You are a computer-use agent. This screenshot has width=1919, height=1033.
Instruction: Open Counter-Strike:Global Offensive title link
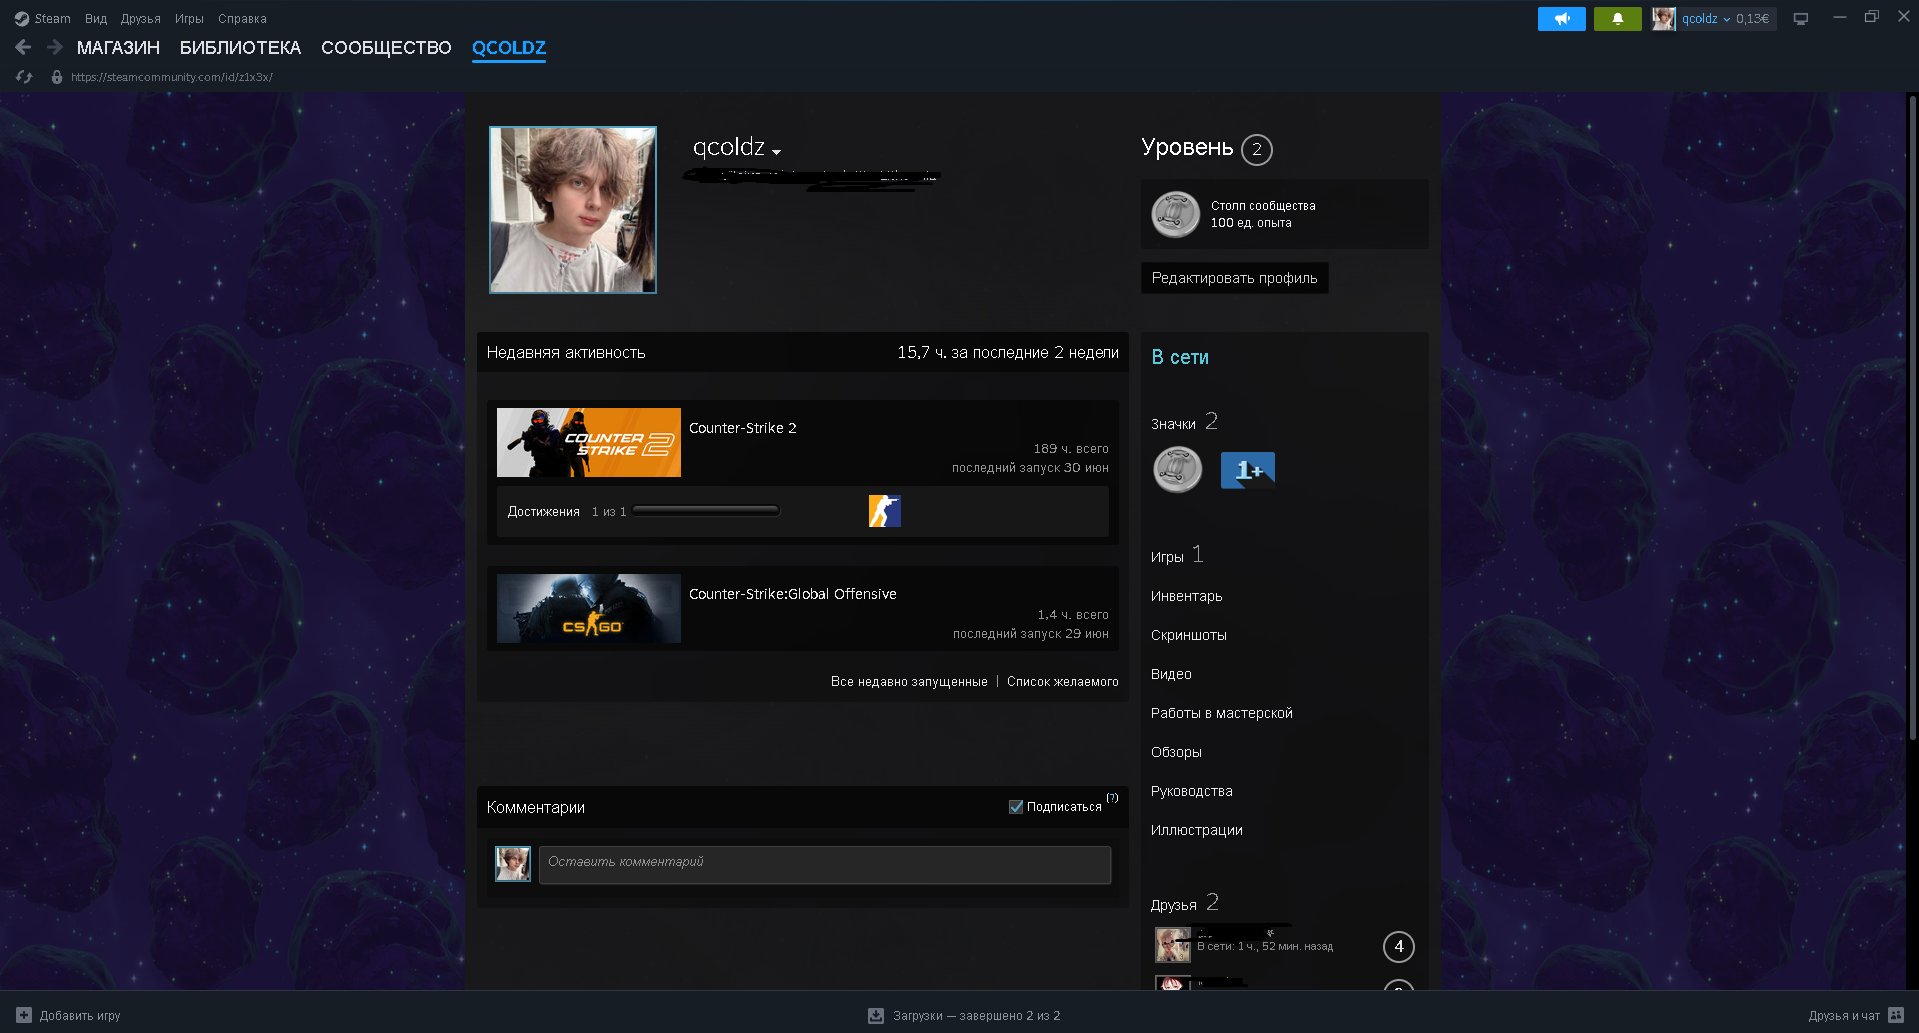[x=793, y=594]
